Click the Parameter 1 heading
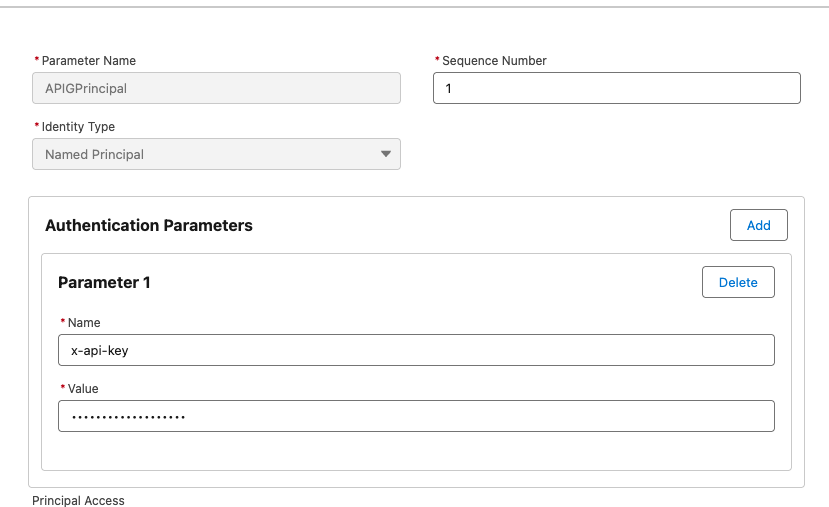829x507 pixels. [104, 282]
